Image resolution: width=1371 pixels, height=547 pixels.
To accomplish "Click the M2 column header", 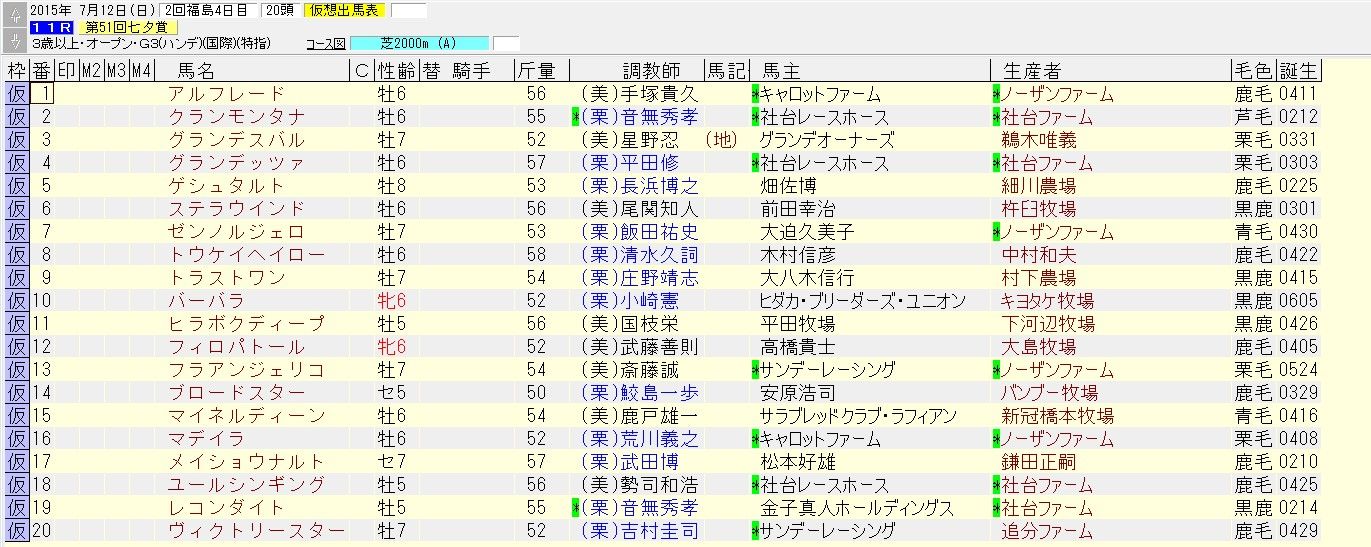I will pyautogui.click(x=91, y=71).
